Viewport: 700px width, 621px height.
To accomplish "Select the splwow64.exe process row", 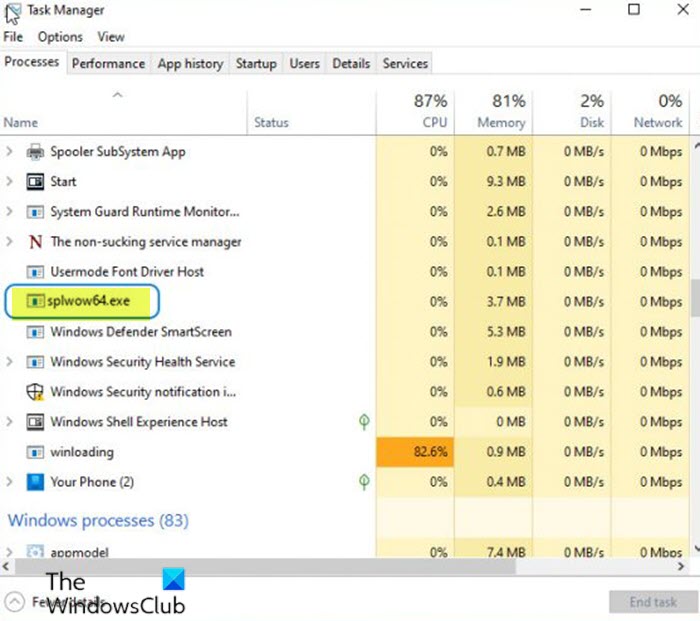I will click(x=344, y=301).
